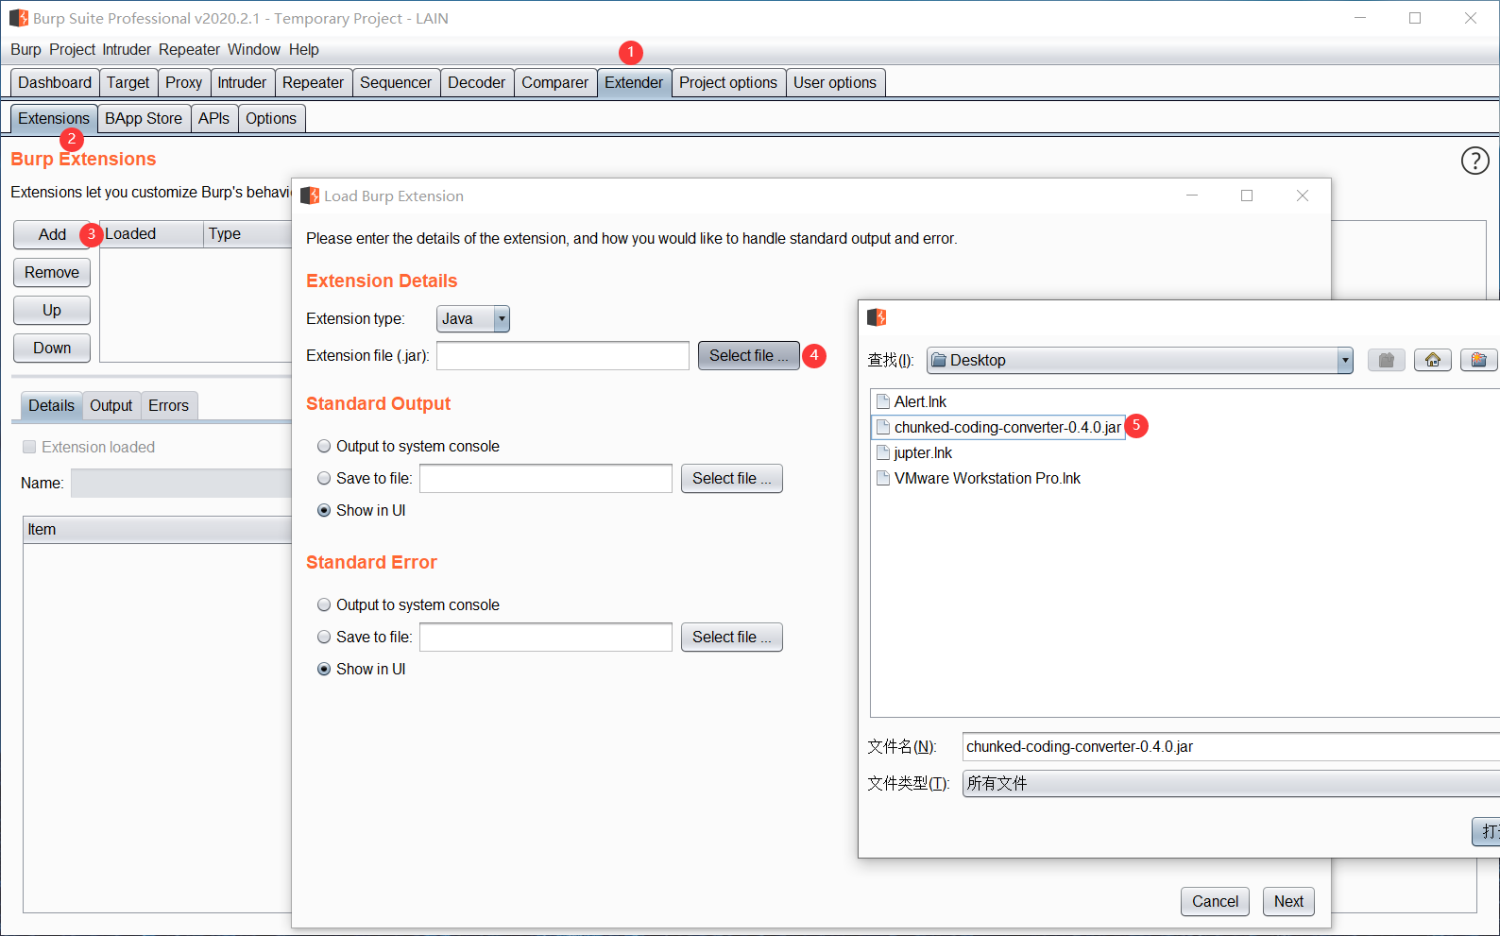
Task: Open the Burp Extensions help question-mark icon
Action: pos(1475,160)
